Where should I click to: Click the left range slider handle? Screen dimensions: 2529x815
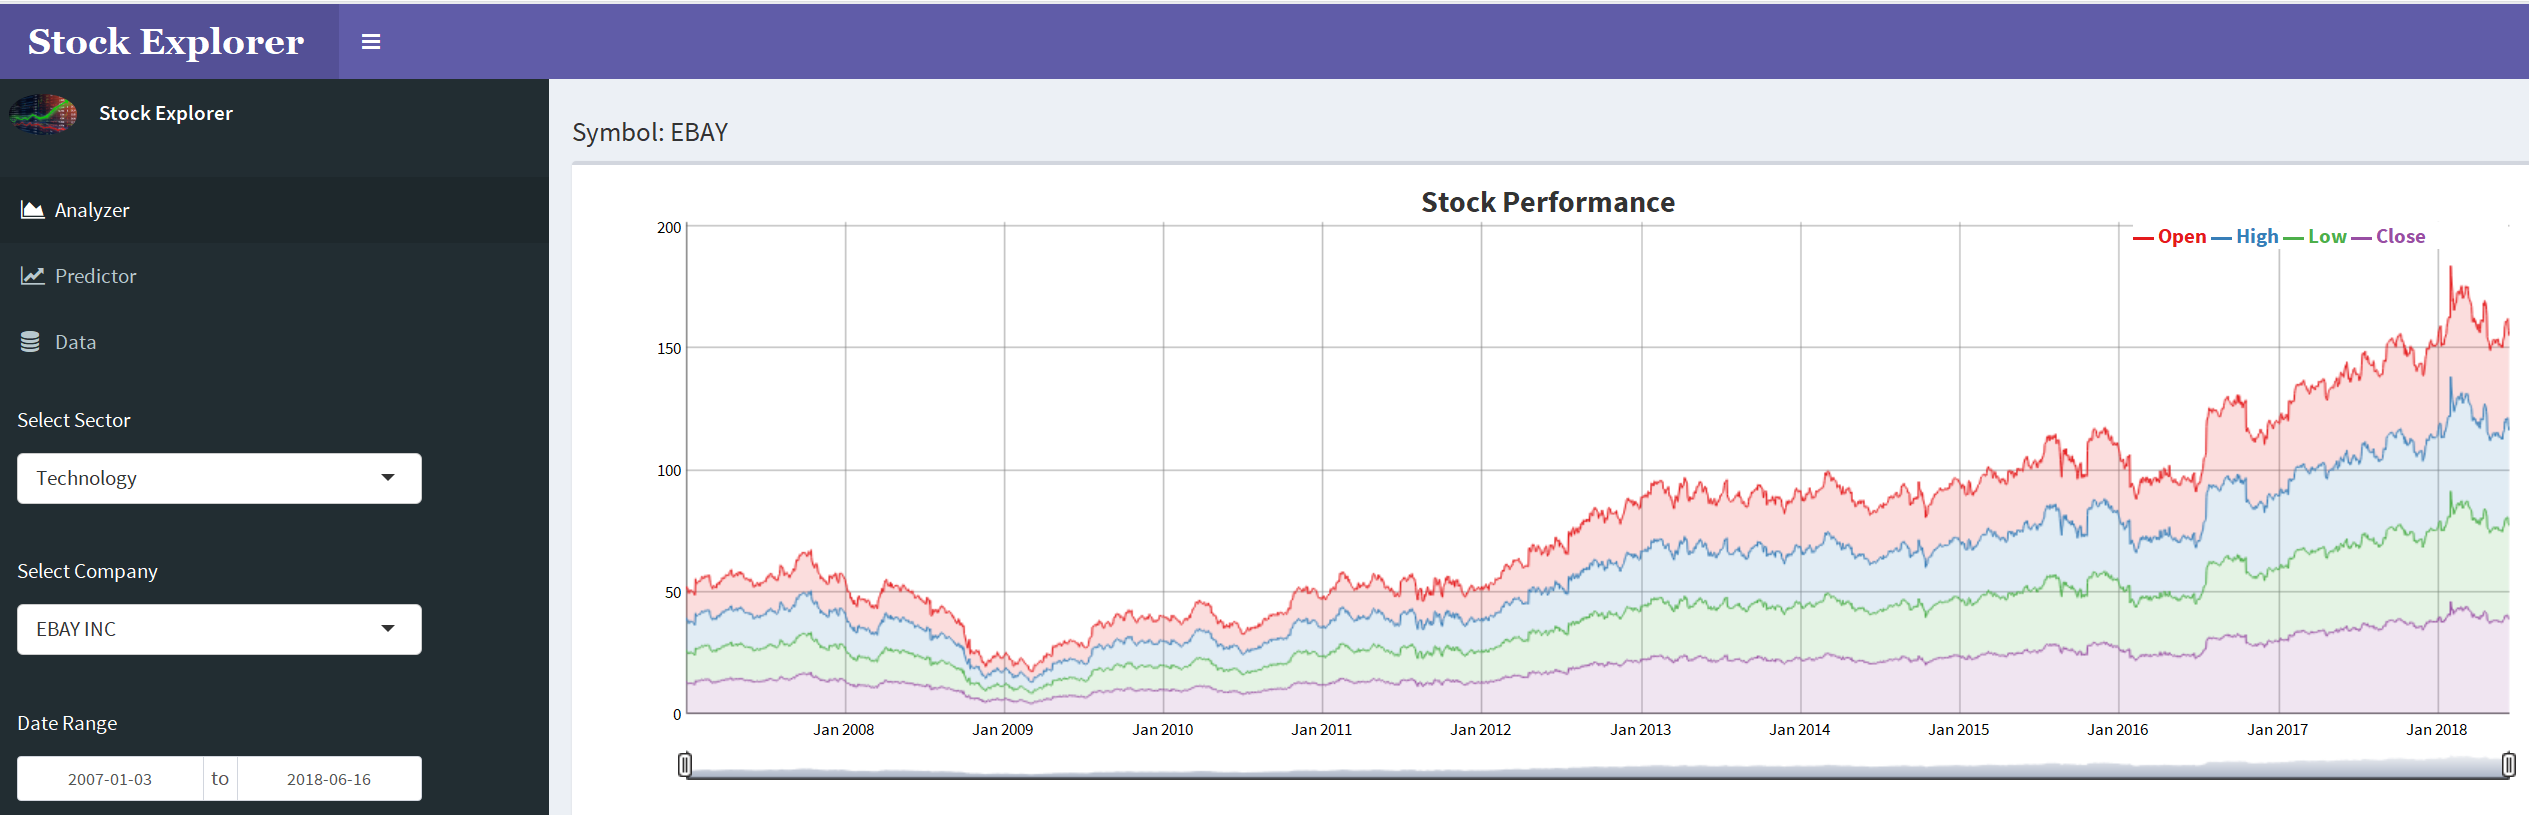[x=685, y=765]
